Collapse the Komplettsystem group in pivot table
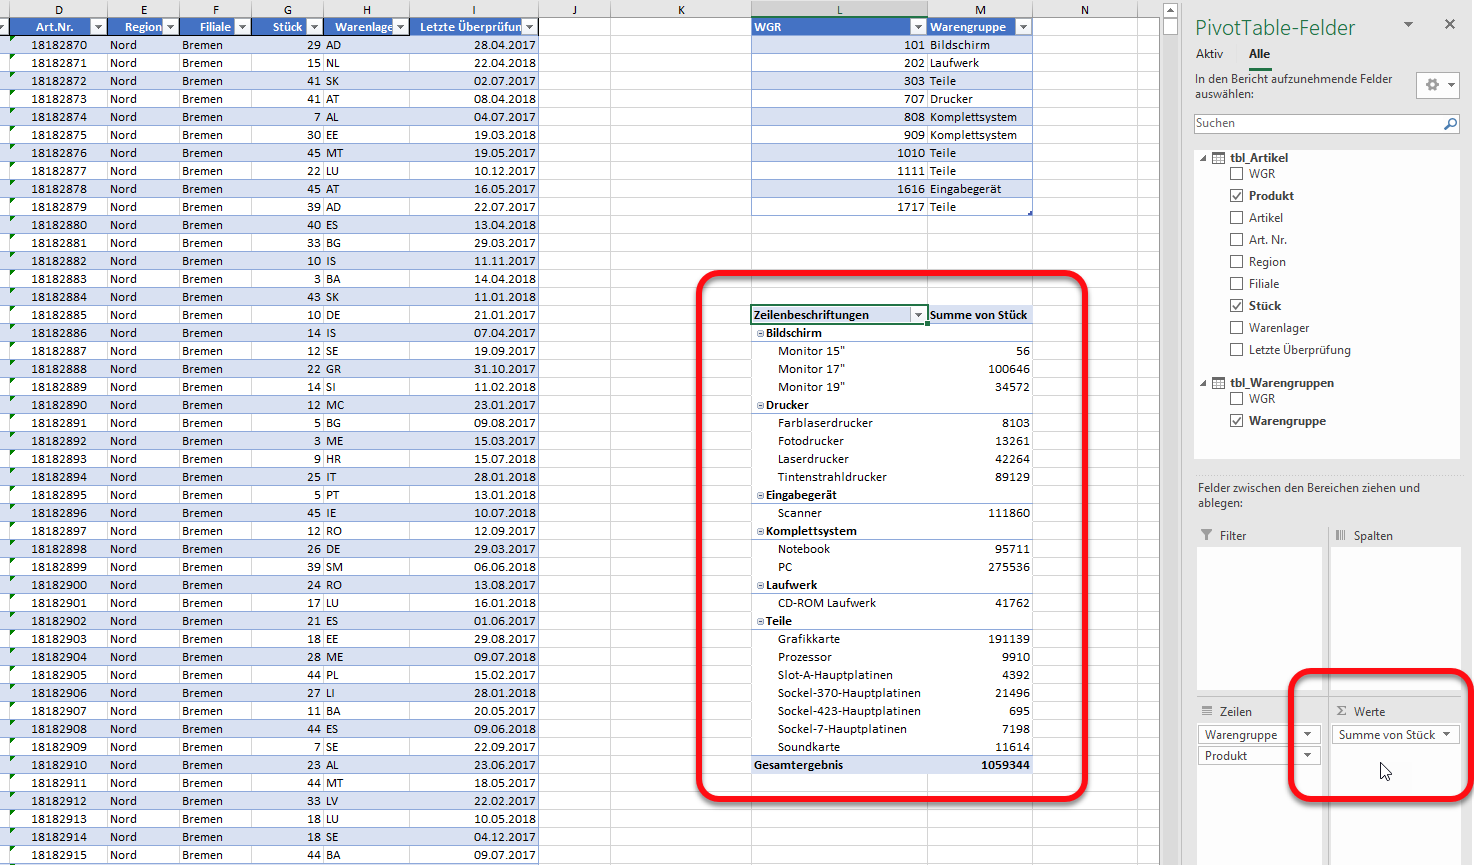1474x865 pixels. 760,532
